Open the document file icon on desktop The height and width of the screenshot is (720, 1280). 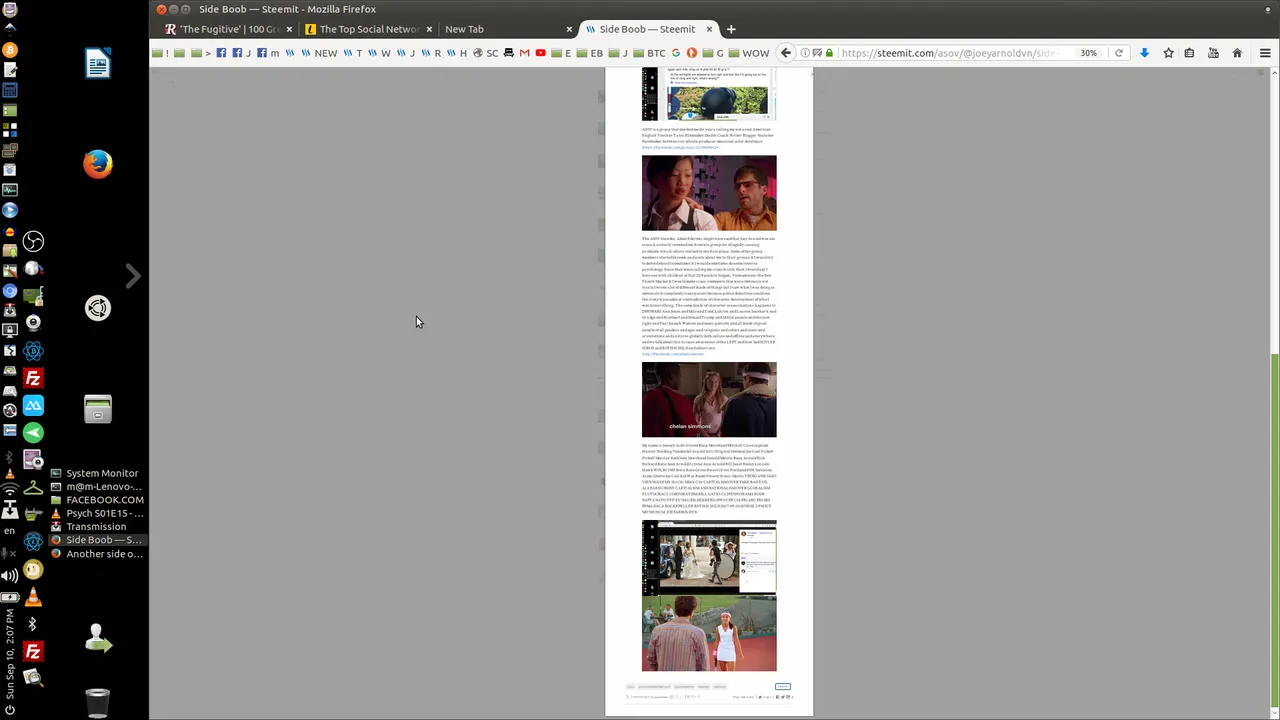click(x=97, y=64)
